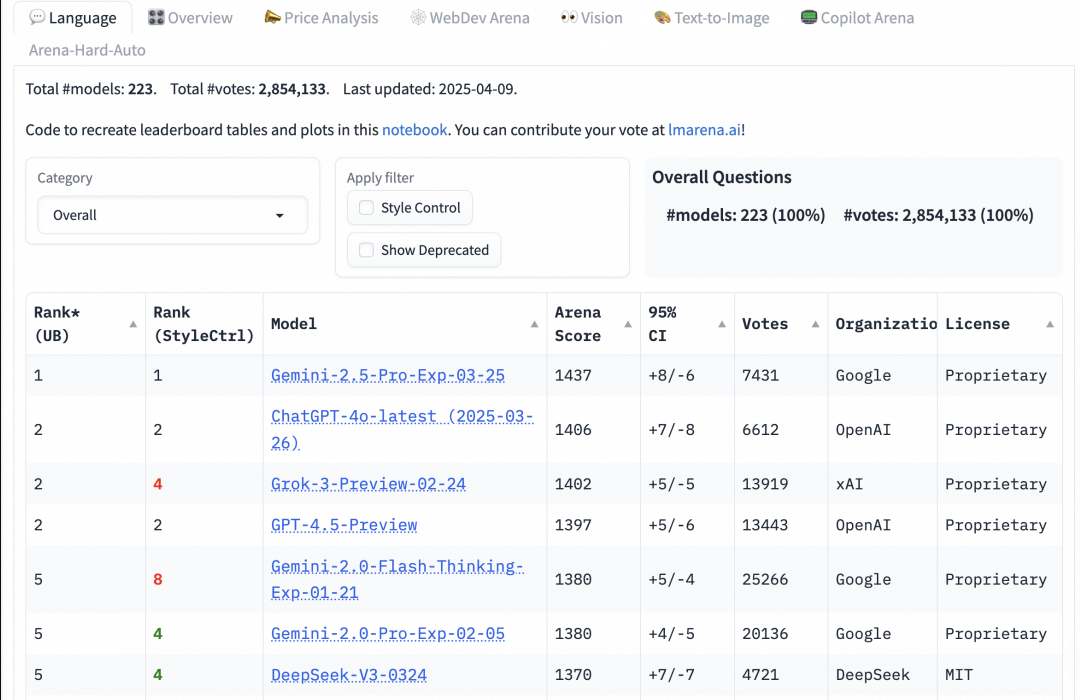Click the "Total #votes: 2,854,133" text
The height and width of the screenshot is (700, 1080).
click(x=249, y=89)
